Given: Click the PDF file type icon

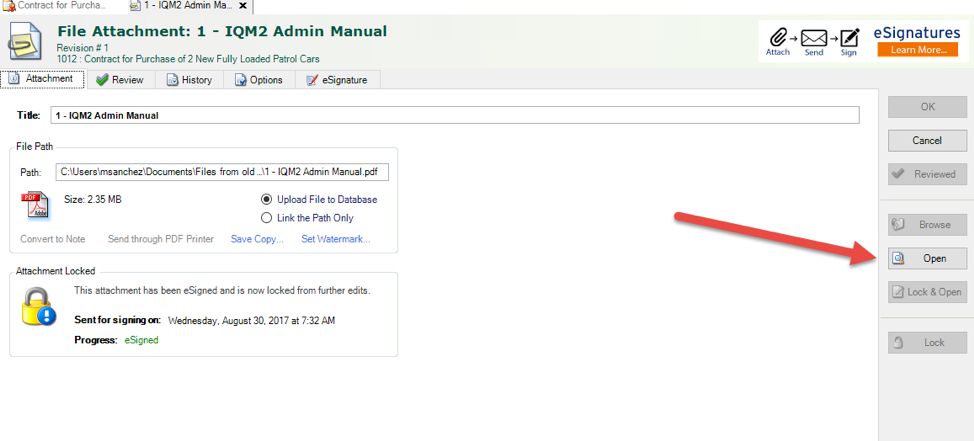Looking at the screenshot, I should [x=34, y=205].
